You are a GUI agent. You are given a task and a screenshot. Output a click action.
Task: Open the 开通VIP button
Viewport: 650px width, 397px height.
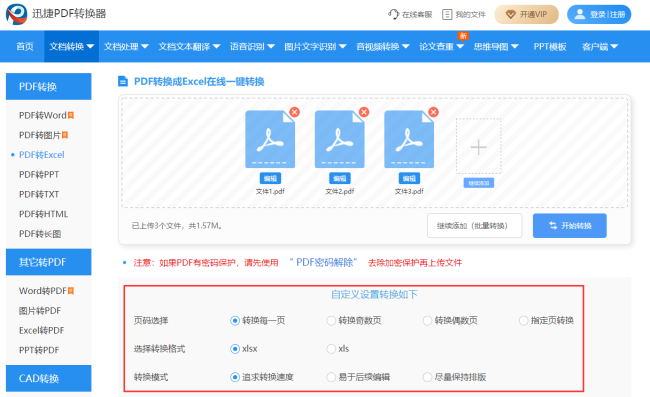526,15
